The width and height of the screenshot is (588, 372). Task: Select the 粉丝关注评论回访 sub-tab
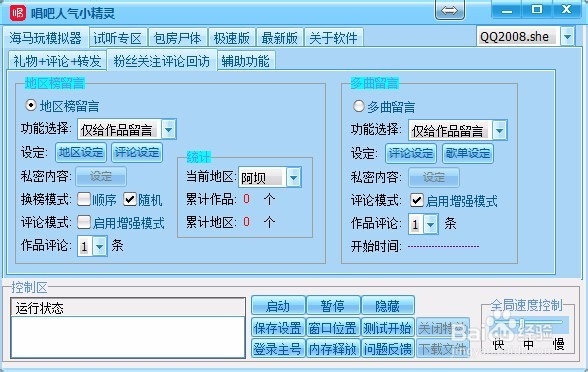pos(162,60)
